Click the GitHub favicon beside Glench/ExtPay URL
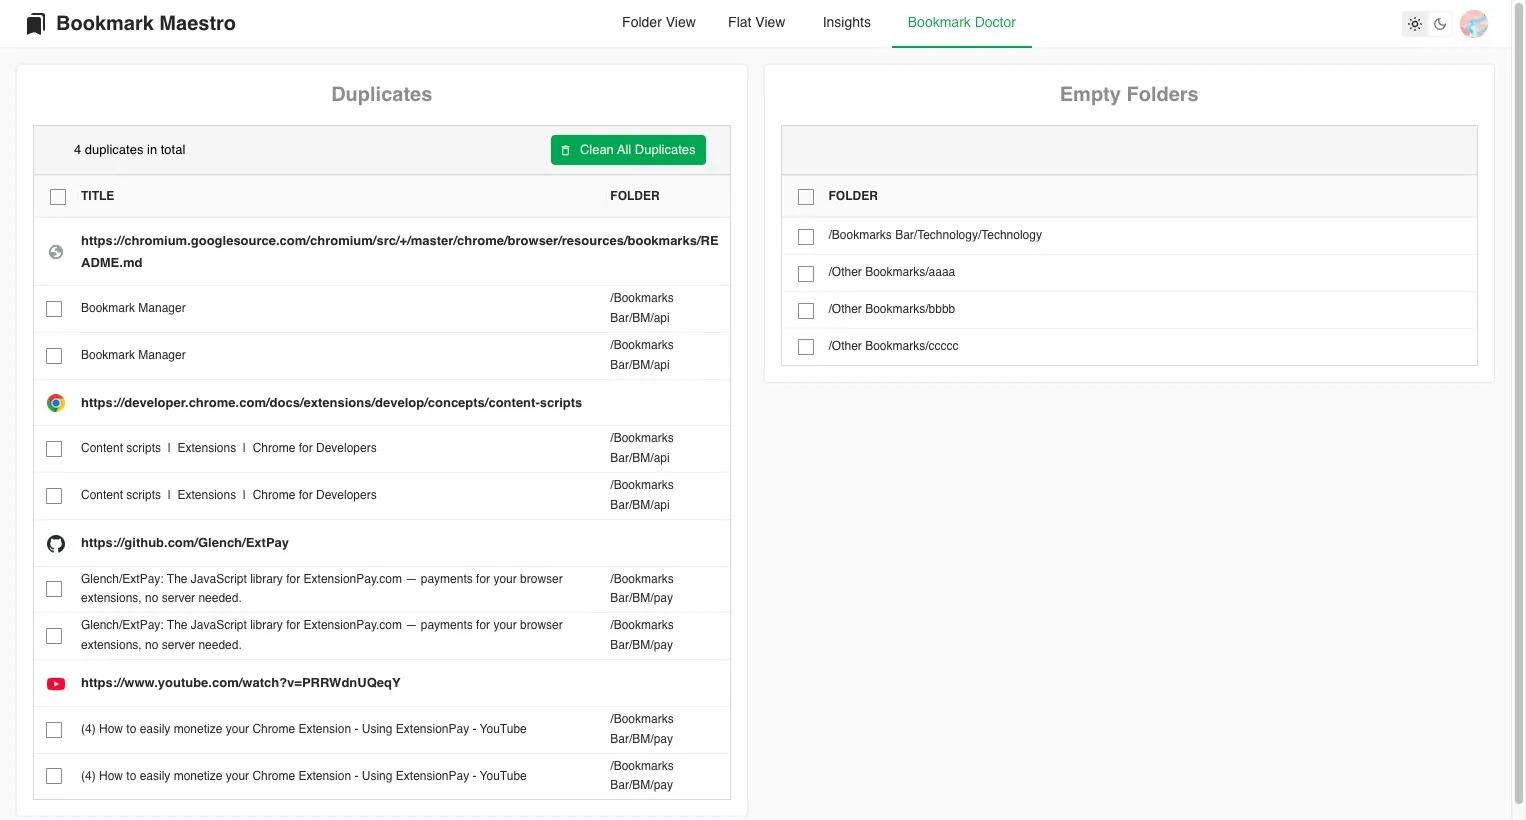 [56, 544]
